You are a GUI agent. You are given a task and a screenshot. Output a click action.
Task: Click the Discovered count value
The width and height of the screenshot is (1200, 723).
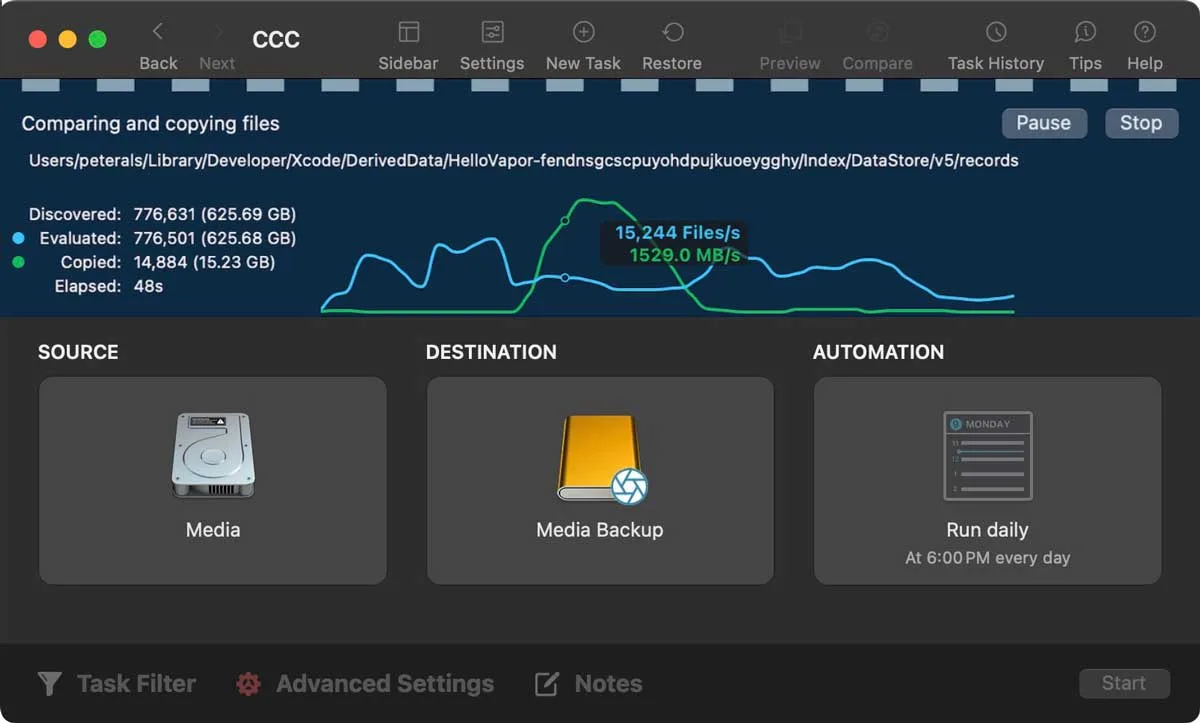tap(214, 214)
